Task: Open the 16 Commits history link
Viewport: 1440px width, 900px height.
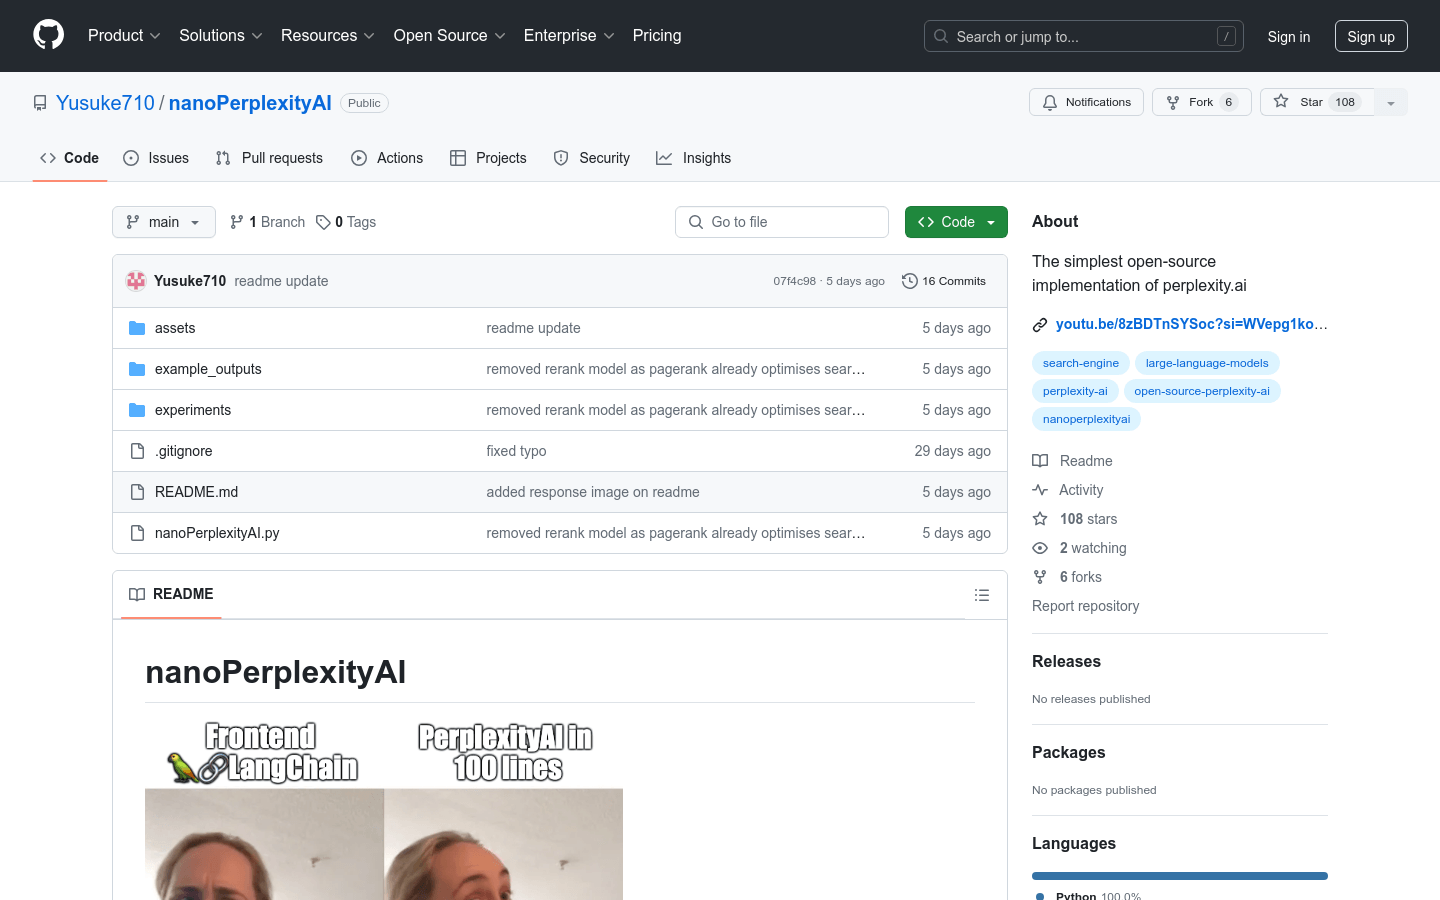Action: 944,281
